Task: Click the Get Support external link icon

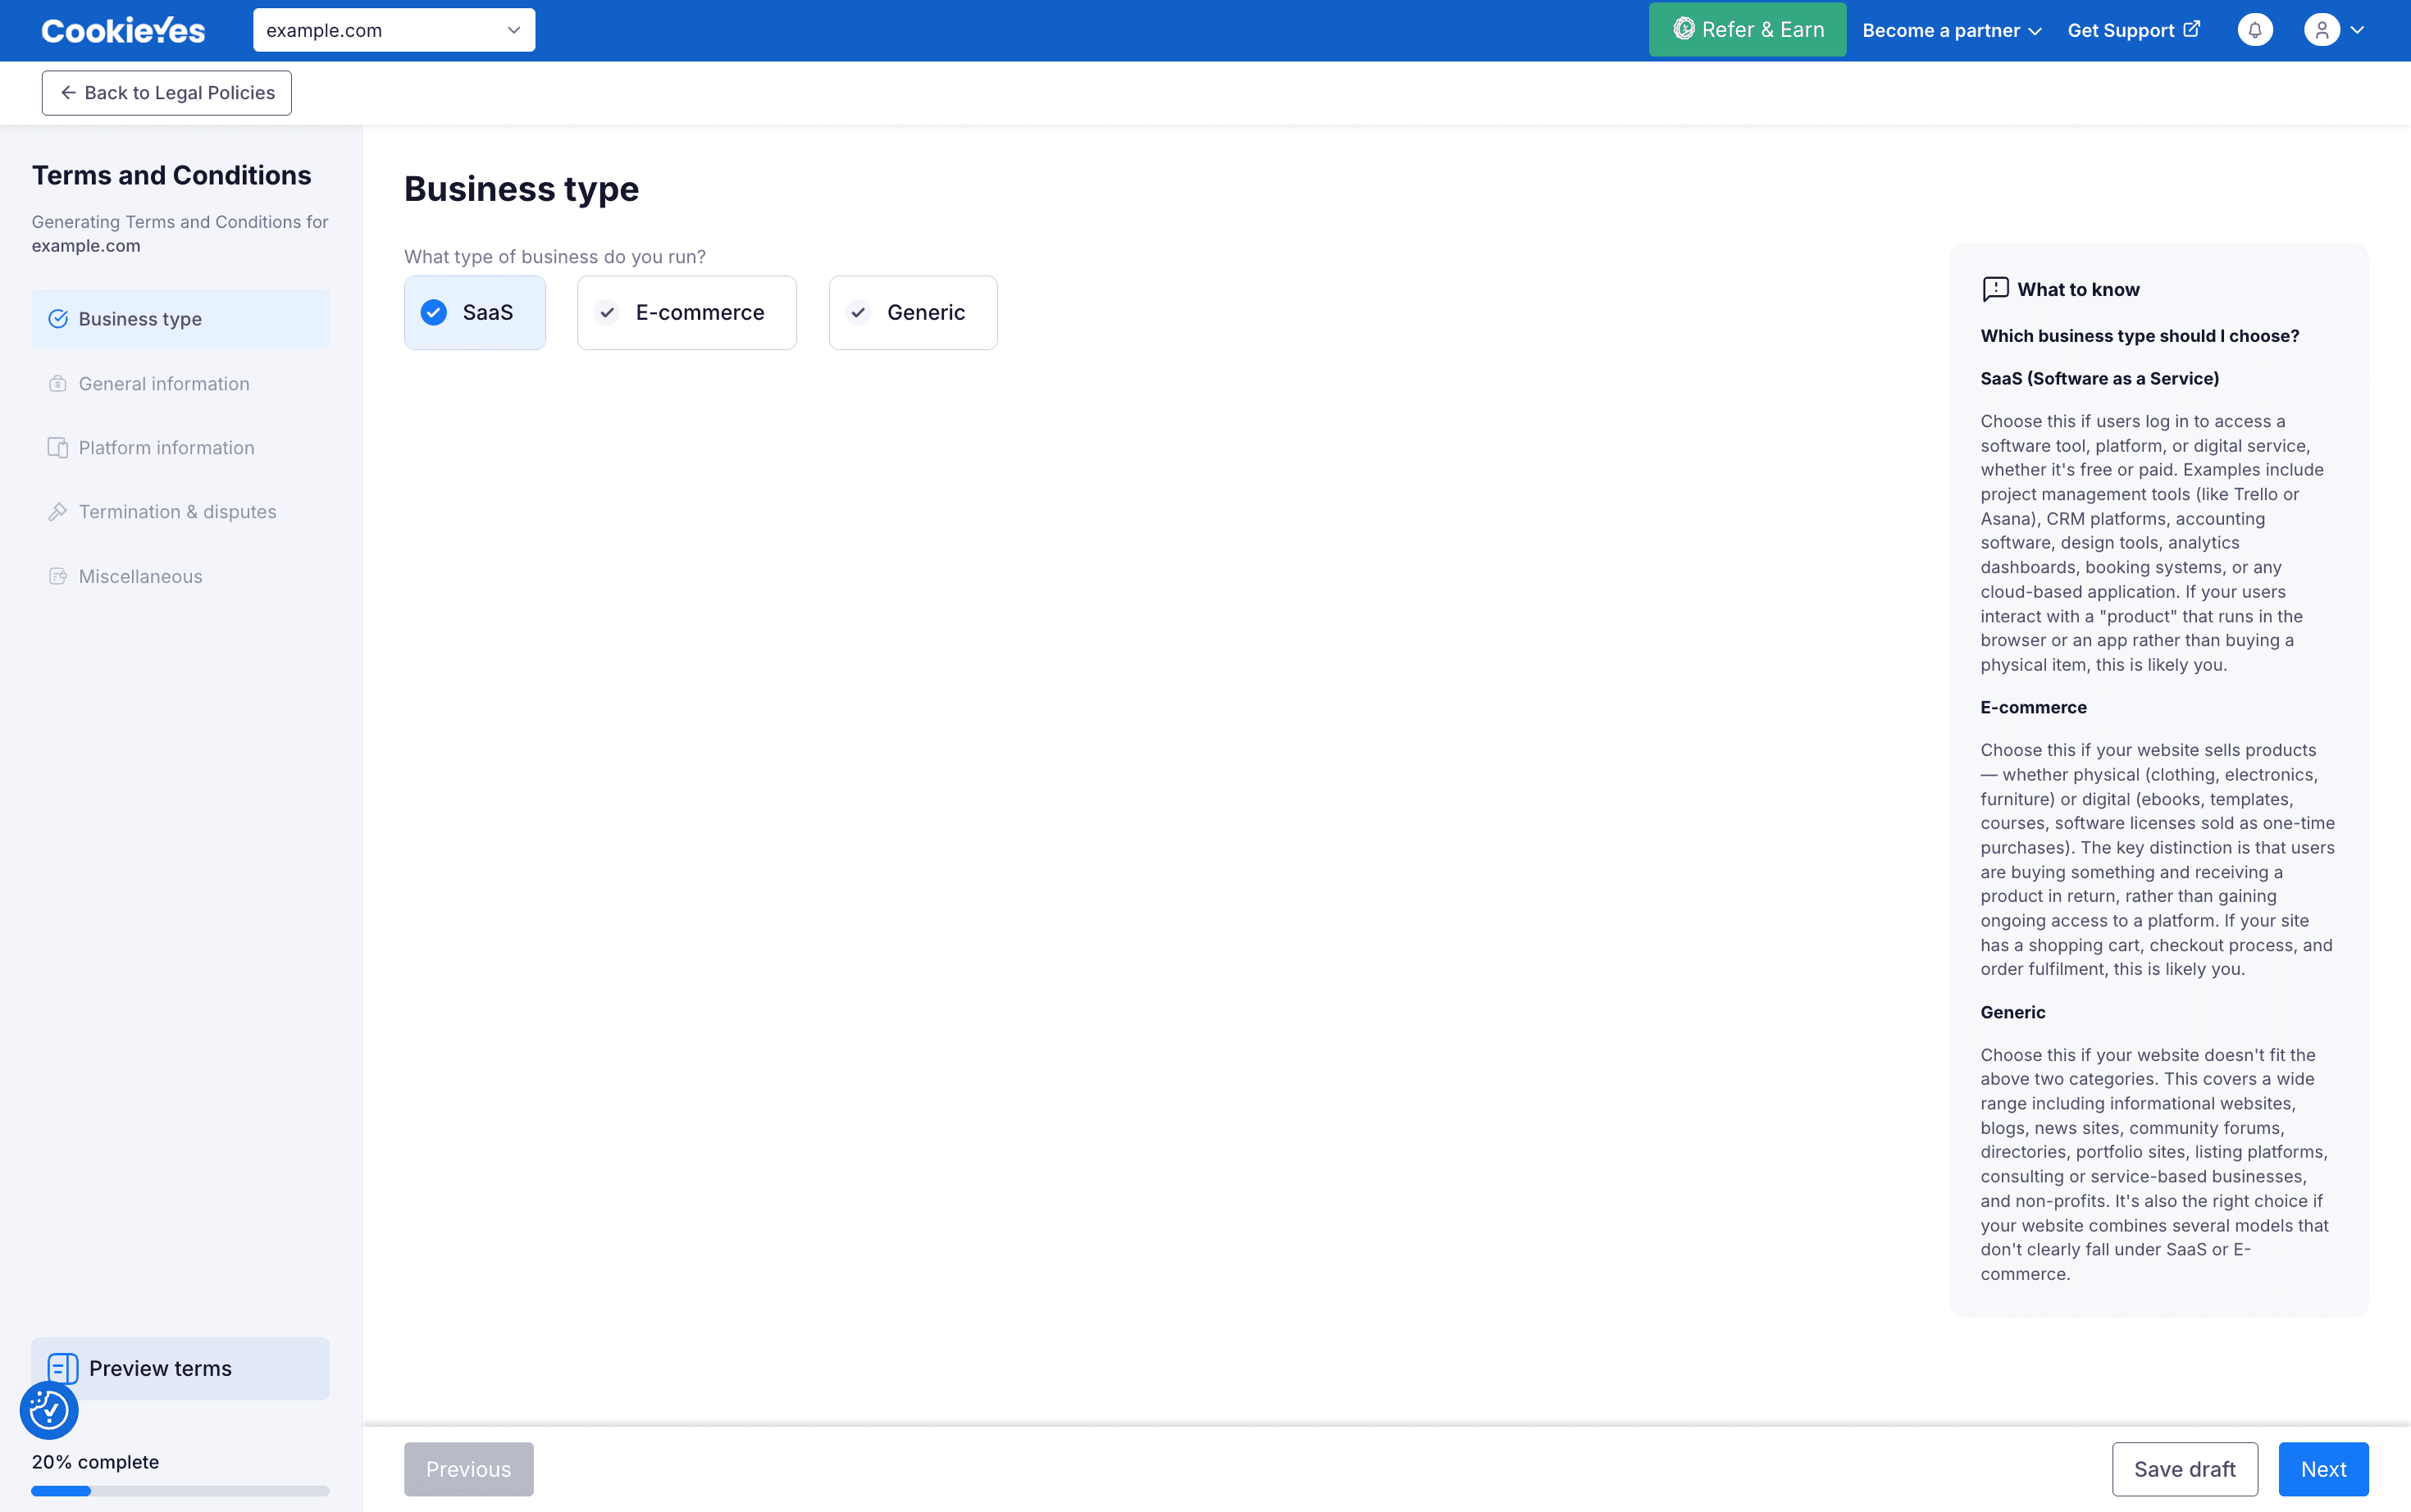Action: tap(2191, 29)
